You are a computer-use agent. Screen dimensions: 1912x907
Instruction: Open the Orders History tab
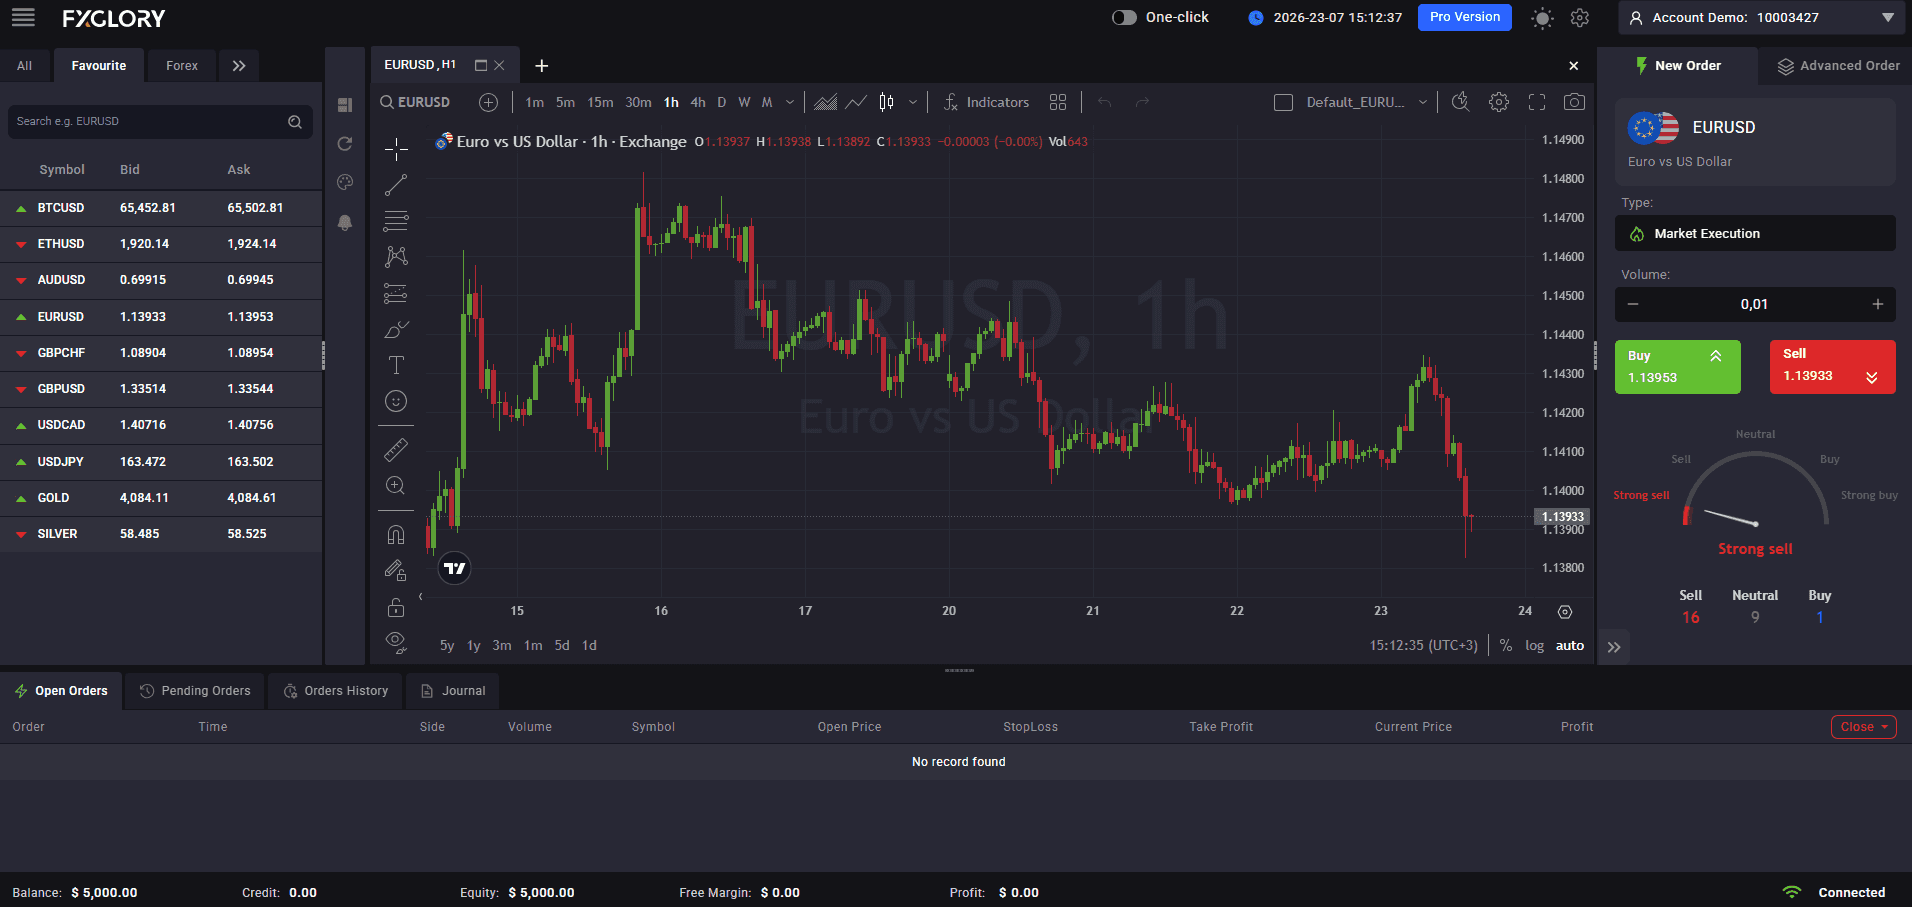pyautogui.click(x=335, y=691)
